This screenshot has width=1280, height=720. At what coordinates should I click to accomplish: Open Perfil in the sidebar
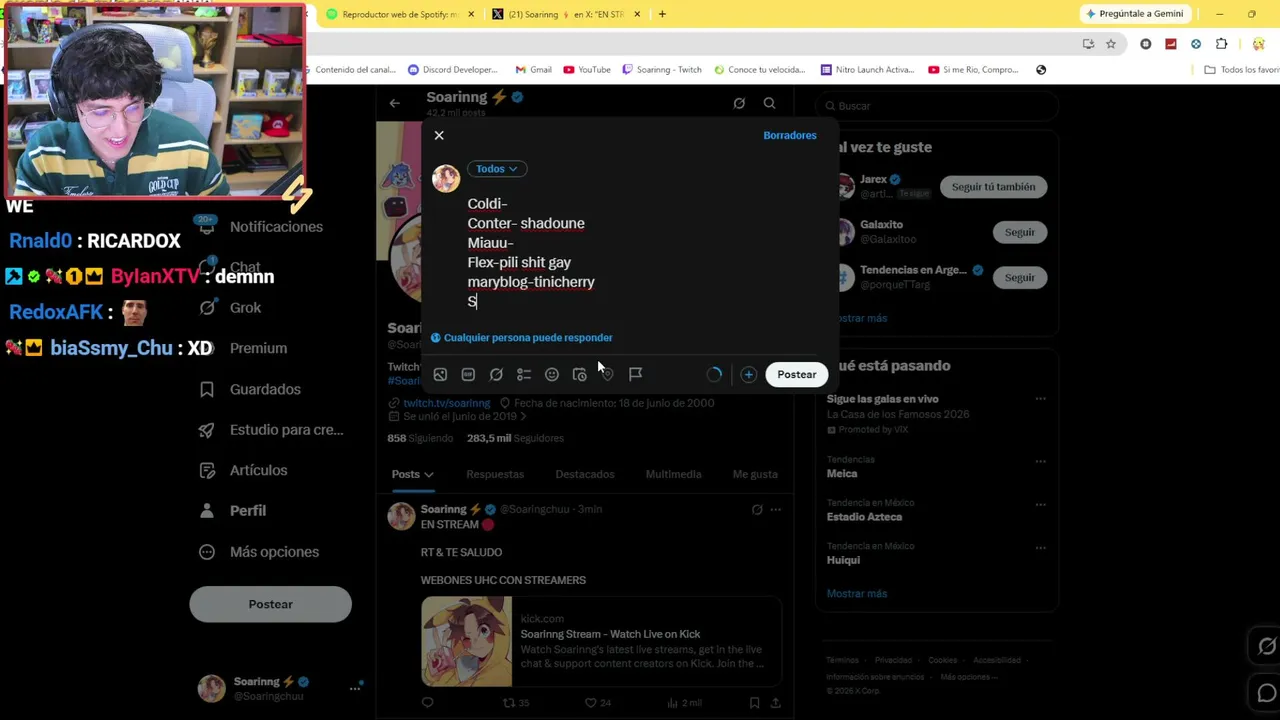click(233, 511)
